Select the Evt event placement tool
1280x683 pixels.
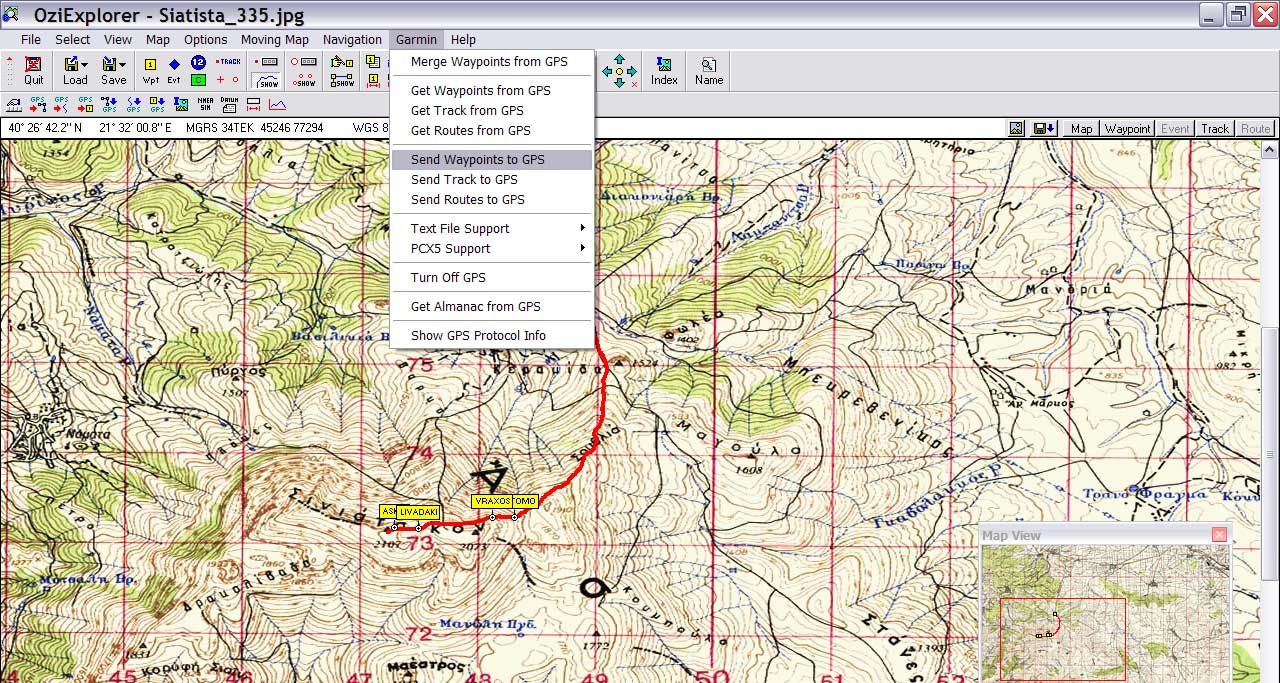click(174, 71)
